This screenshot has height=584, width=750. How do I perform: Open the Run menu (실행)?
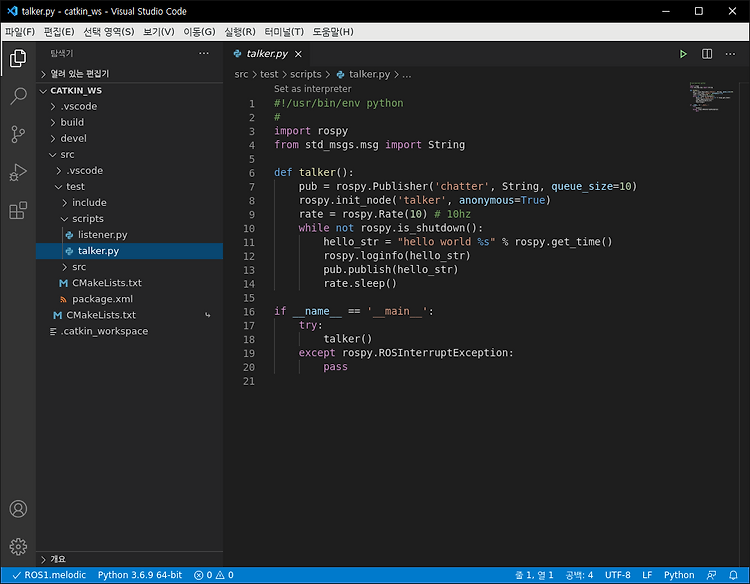pos(240,32)
